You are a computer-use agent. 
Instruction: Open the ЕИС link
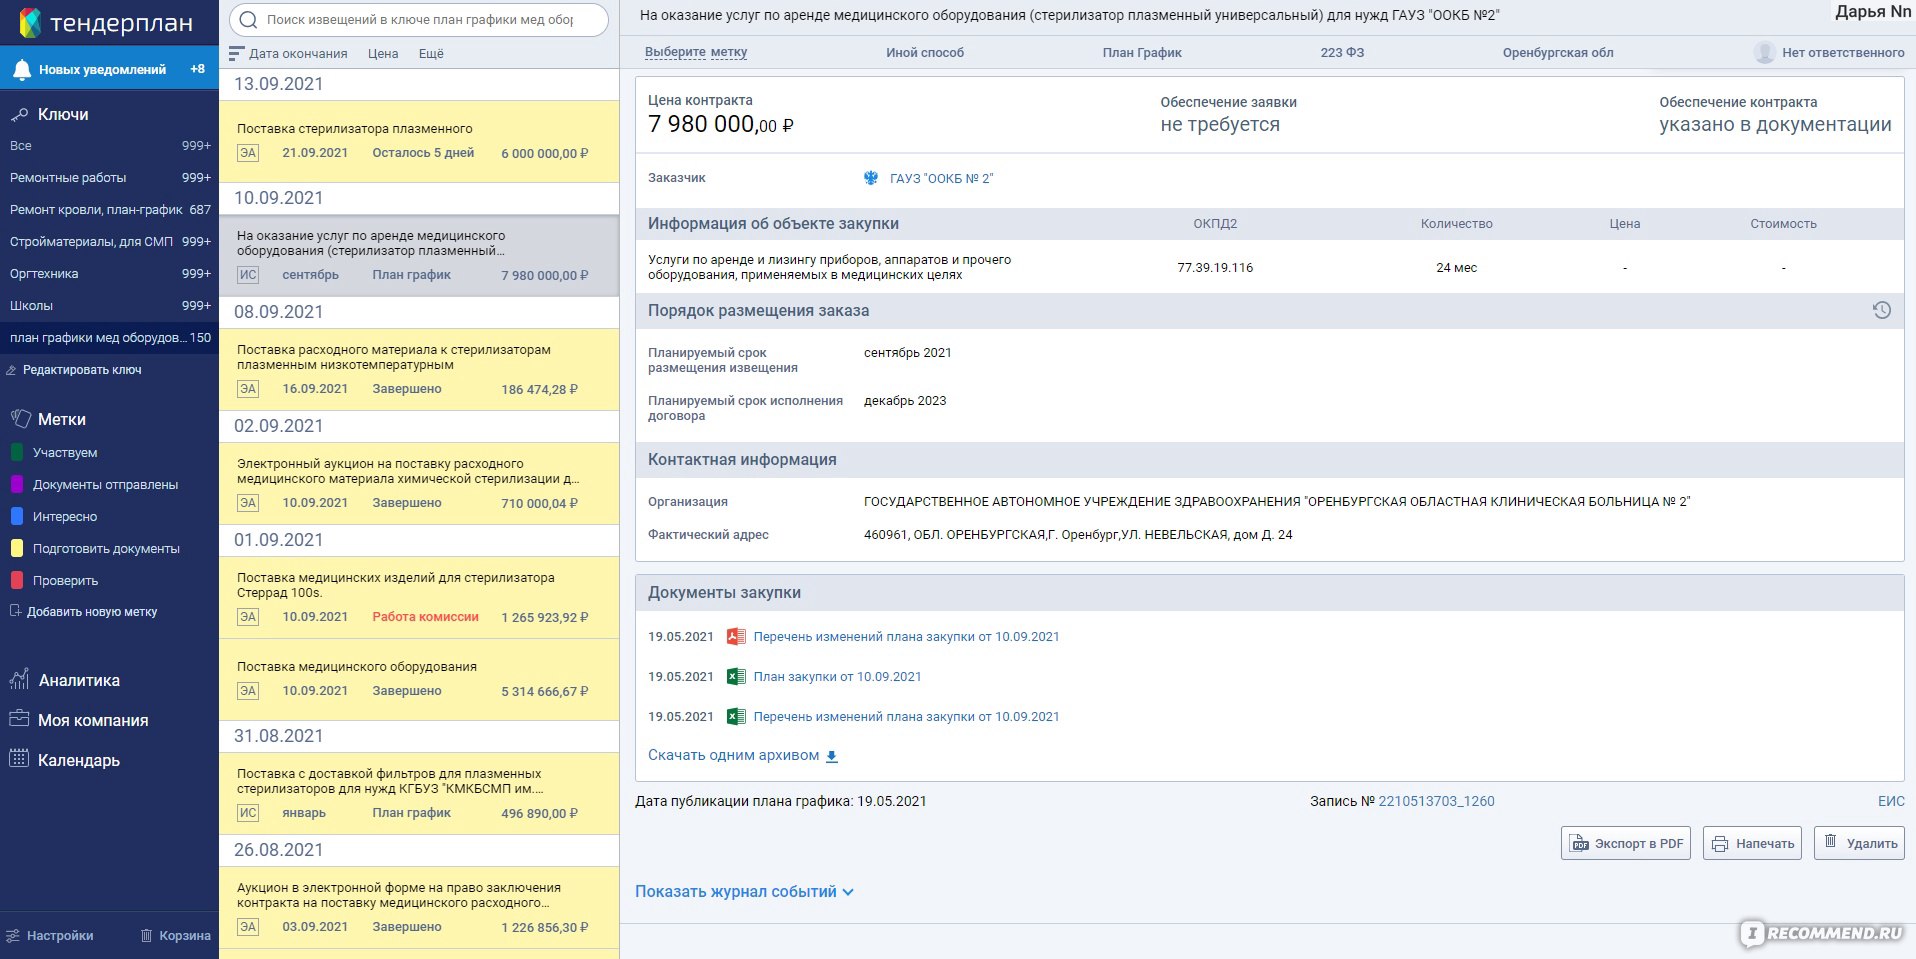(1891, 801)
